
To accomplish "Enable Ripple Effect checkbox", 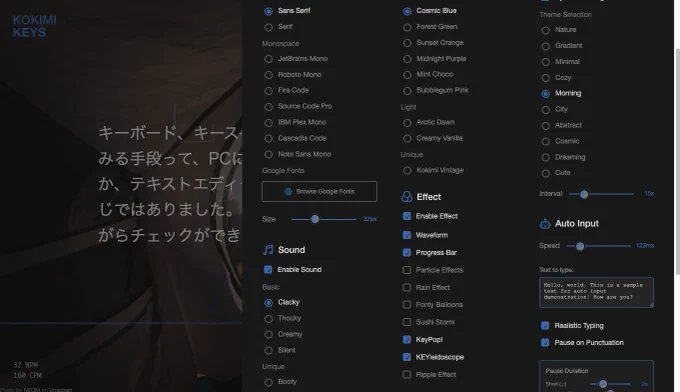I will 406,375.
